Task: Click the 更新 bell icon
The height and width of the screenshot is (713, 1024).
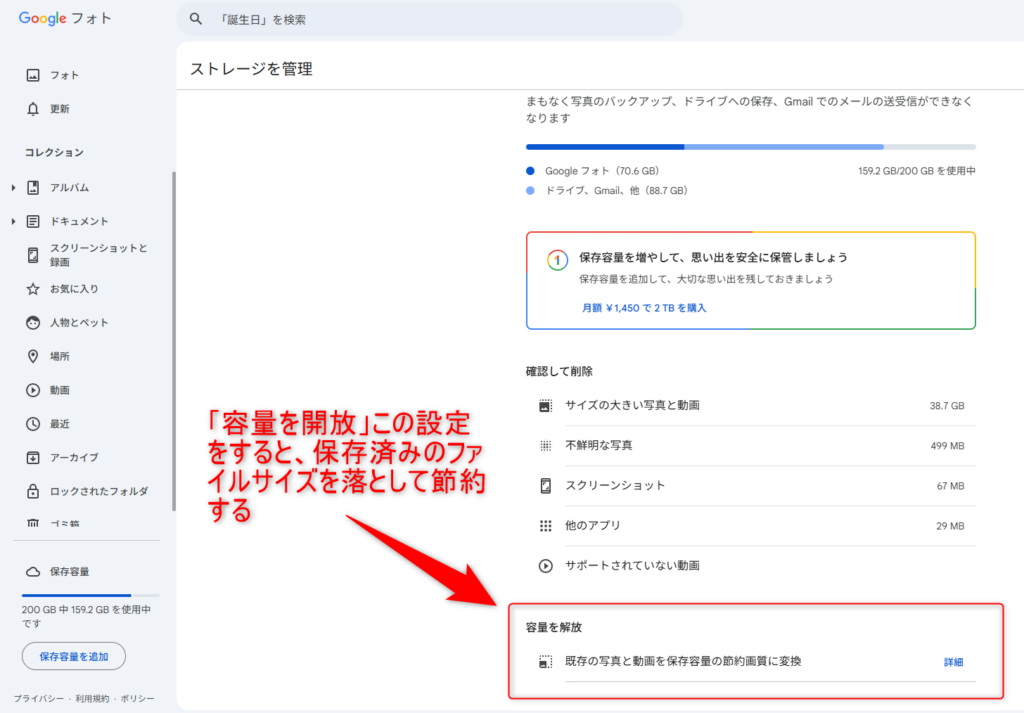Action: (33, 109)
